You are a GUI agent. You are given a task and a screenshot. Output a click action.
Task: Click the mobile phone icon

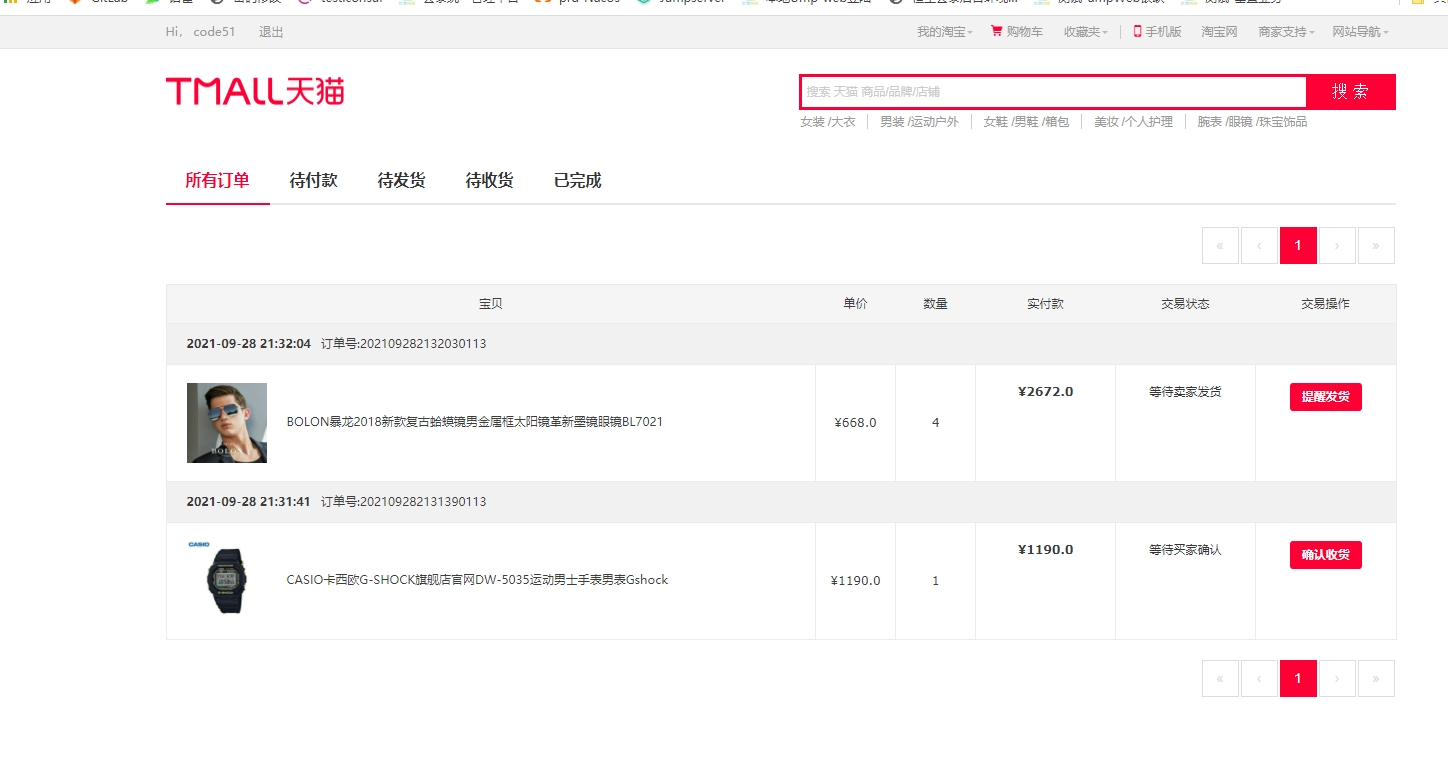click(x=1137, y=31)
